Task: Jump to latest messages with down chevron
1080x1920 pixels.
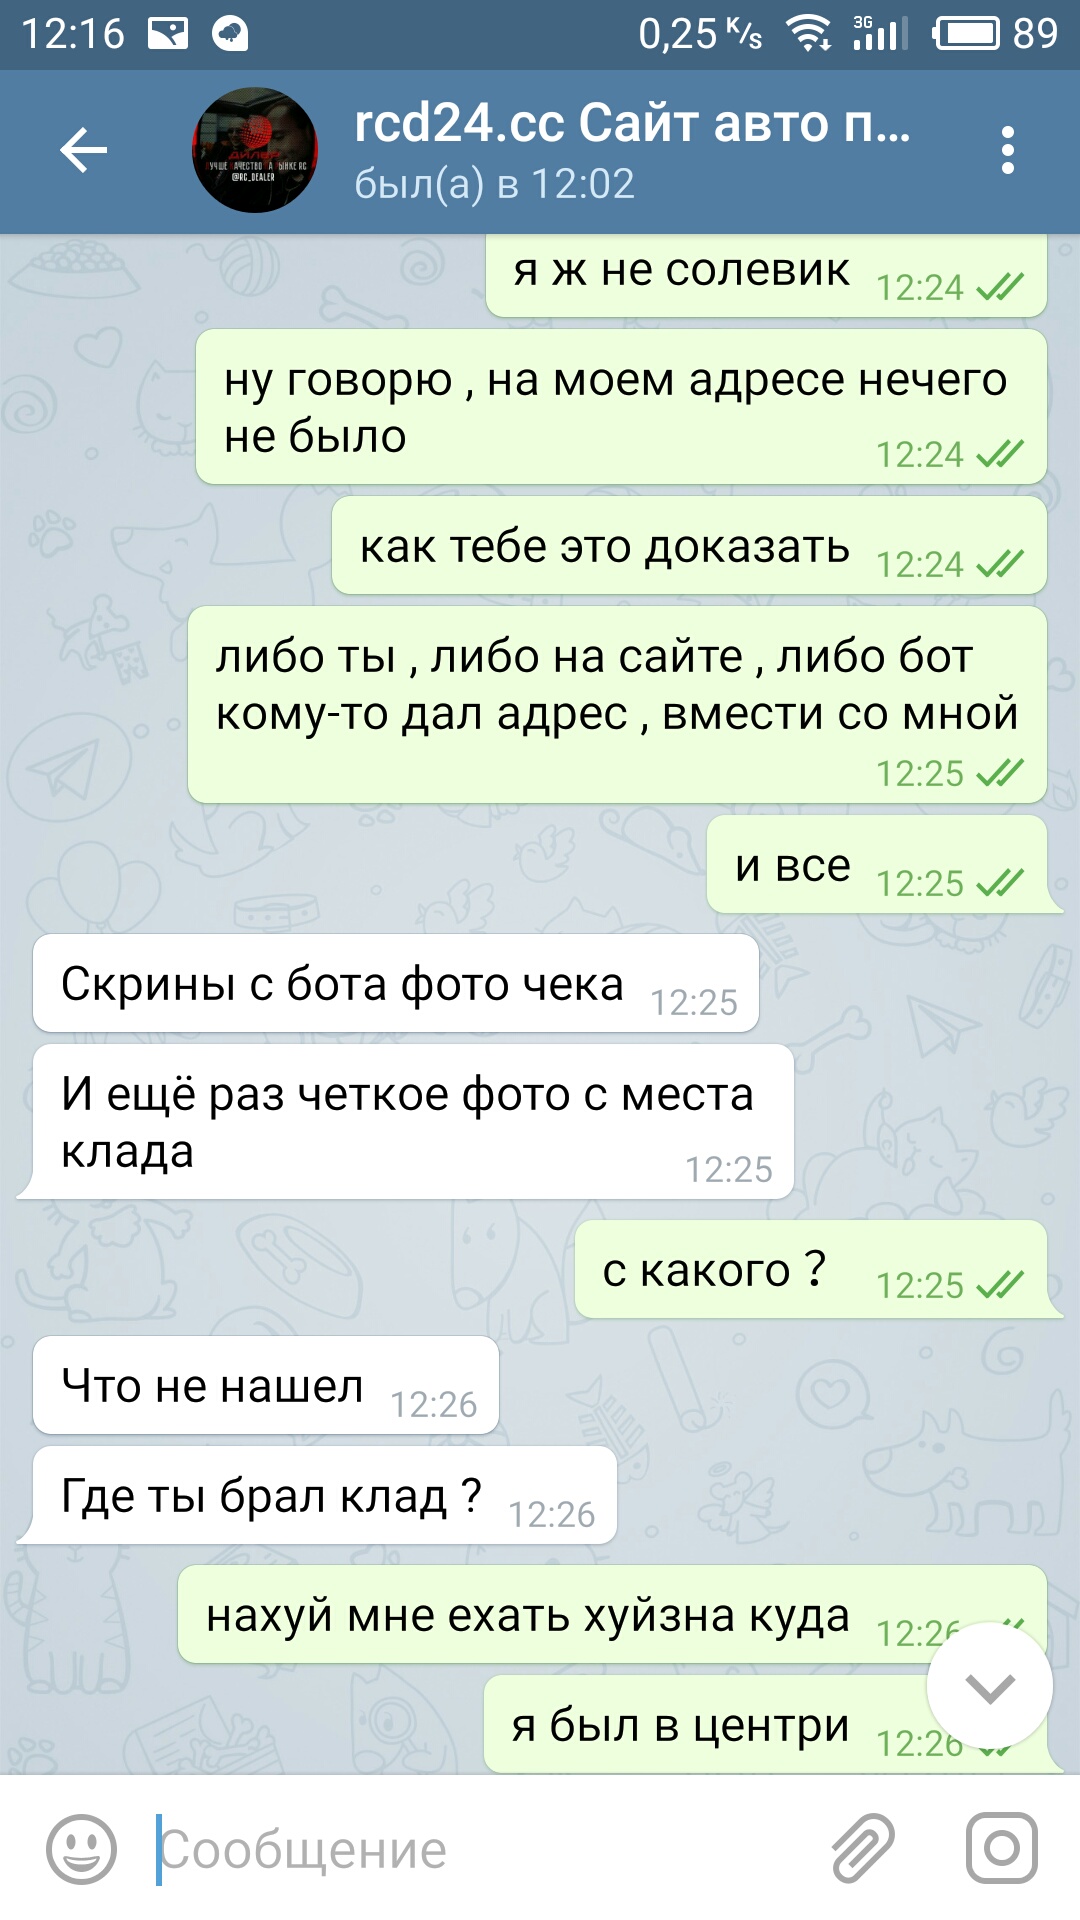Action: coord(990,1687)
